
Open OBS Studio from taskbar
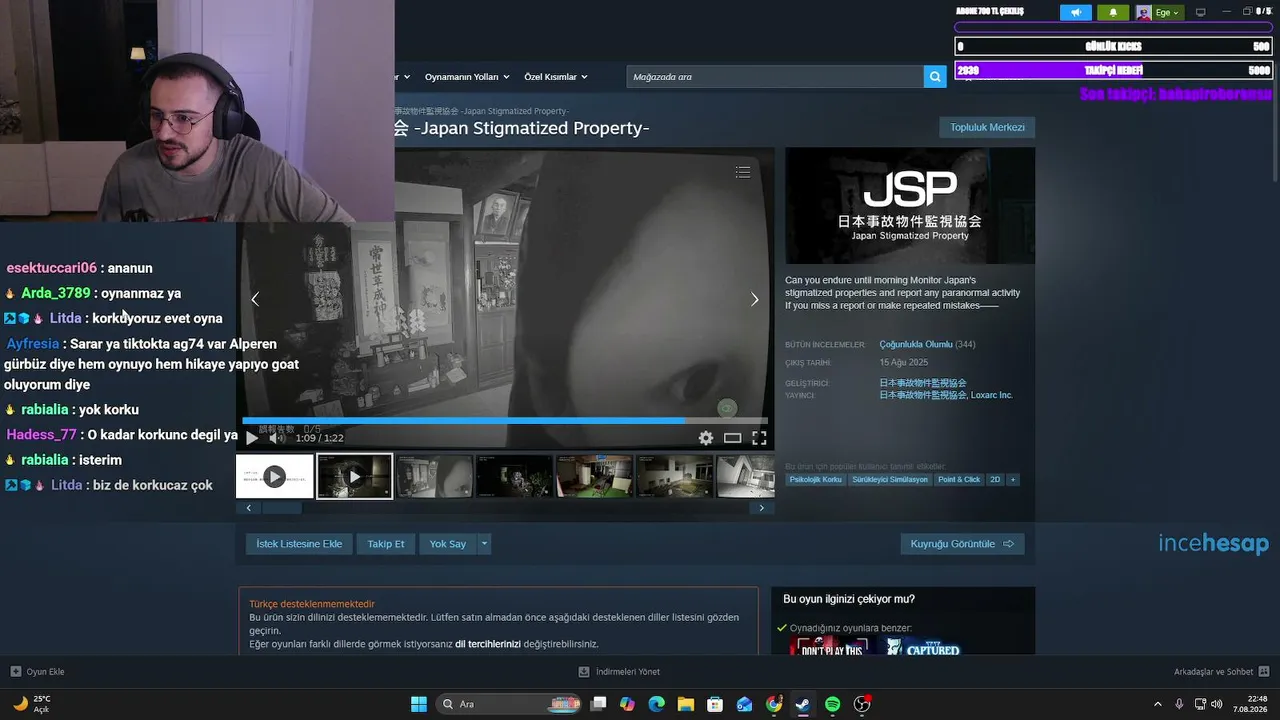click(862, 704)
